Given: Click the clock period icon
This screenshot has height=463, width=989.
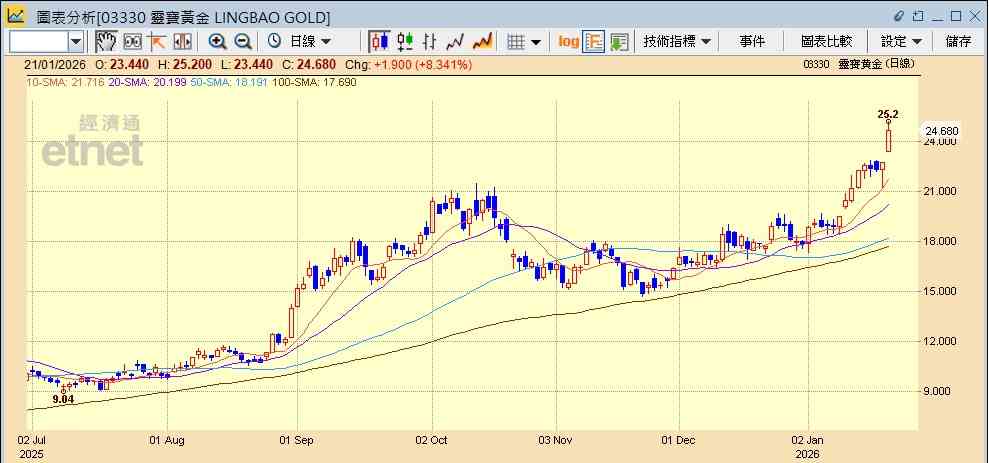Looking at the screenshot, I should [274, 42].
